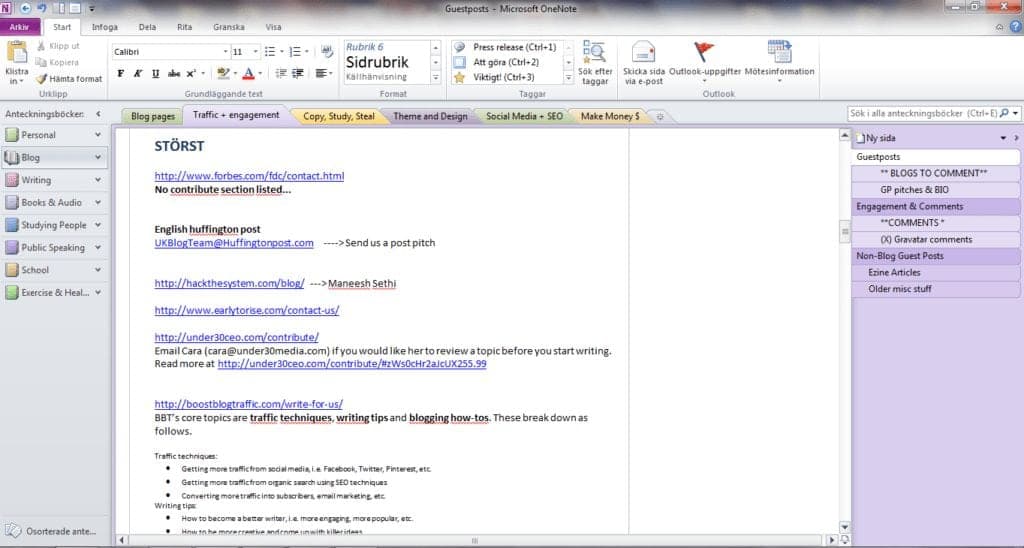
Task: Toggle full page view in quick access toolbar
Action: 75,8
